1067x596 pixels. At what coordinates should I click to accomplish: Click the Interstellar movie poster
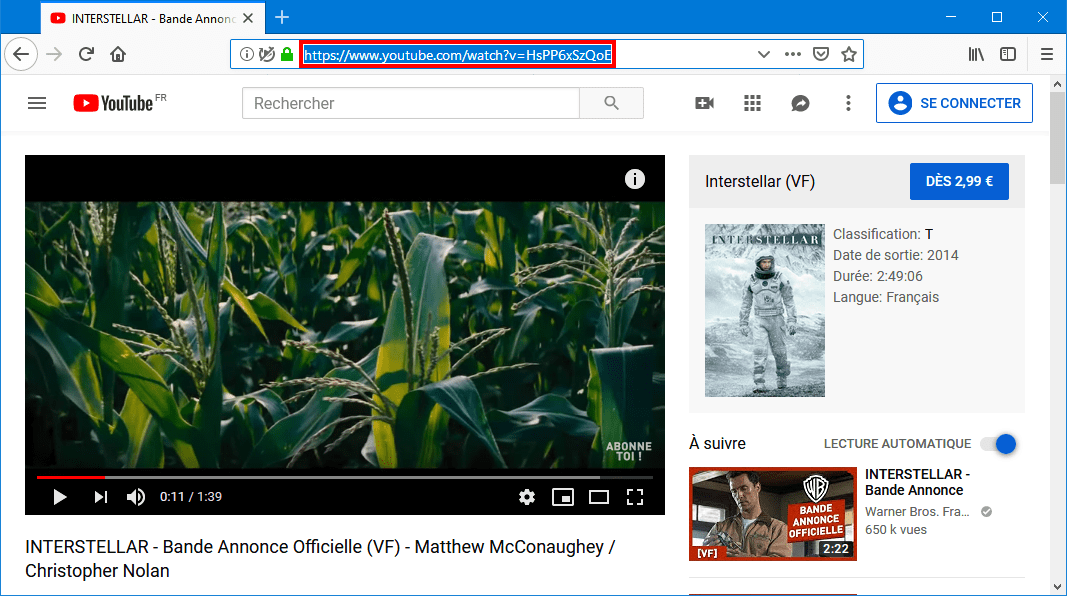[765, 311]
